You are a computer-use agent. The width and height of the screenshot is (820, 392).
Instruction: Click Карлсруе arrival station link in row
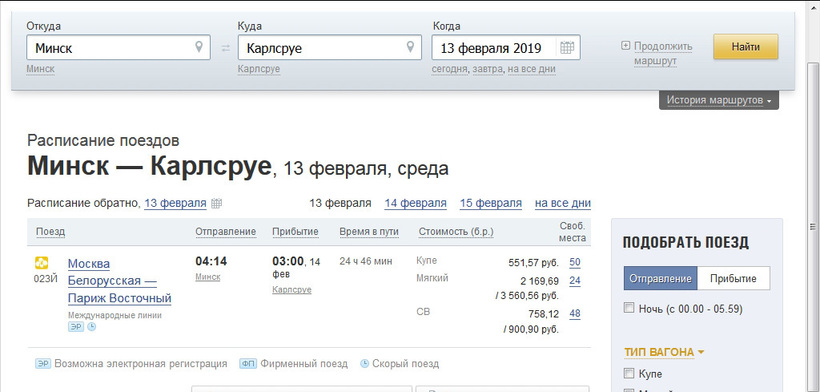click(292, 290)
